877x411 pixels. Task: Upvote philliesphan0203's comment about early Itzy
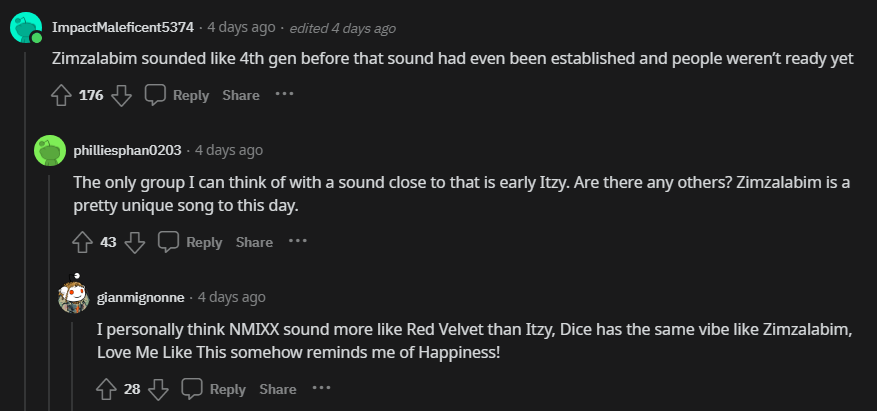[x=83, y=242]
